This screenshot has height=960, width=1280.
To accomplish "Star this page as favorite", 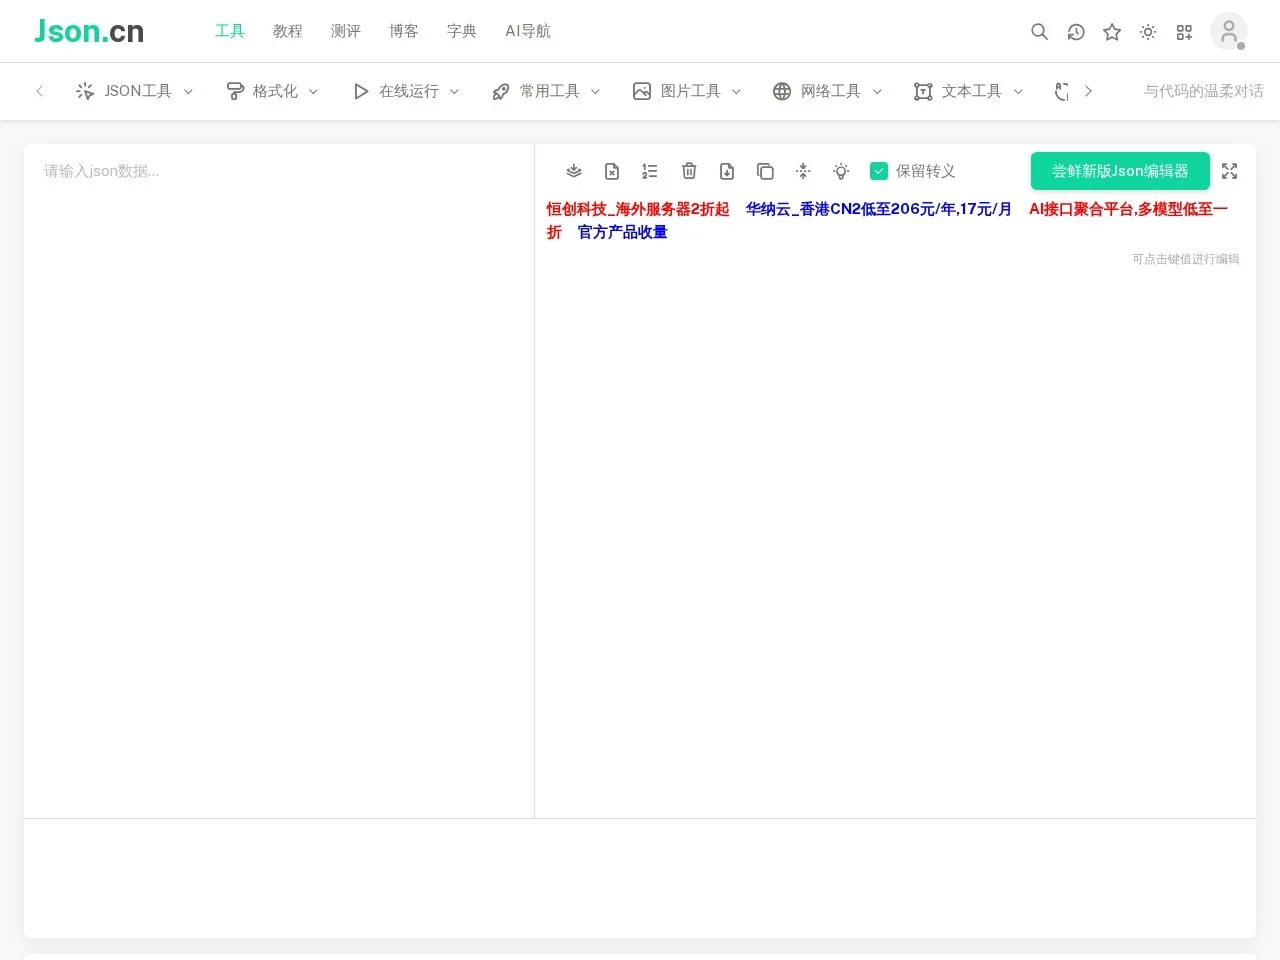I will [1112, 31].
